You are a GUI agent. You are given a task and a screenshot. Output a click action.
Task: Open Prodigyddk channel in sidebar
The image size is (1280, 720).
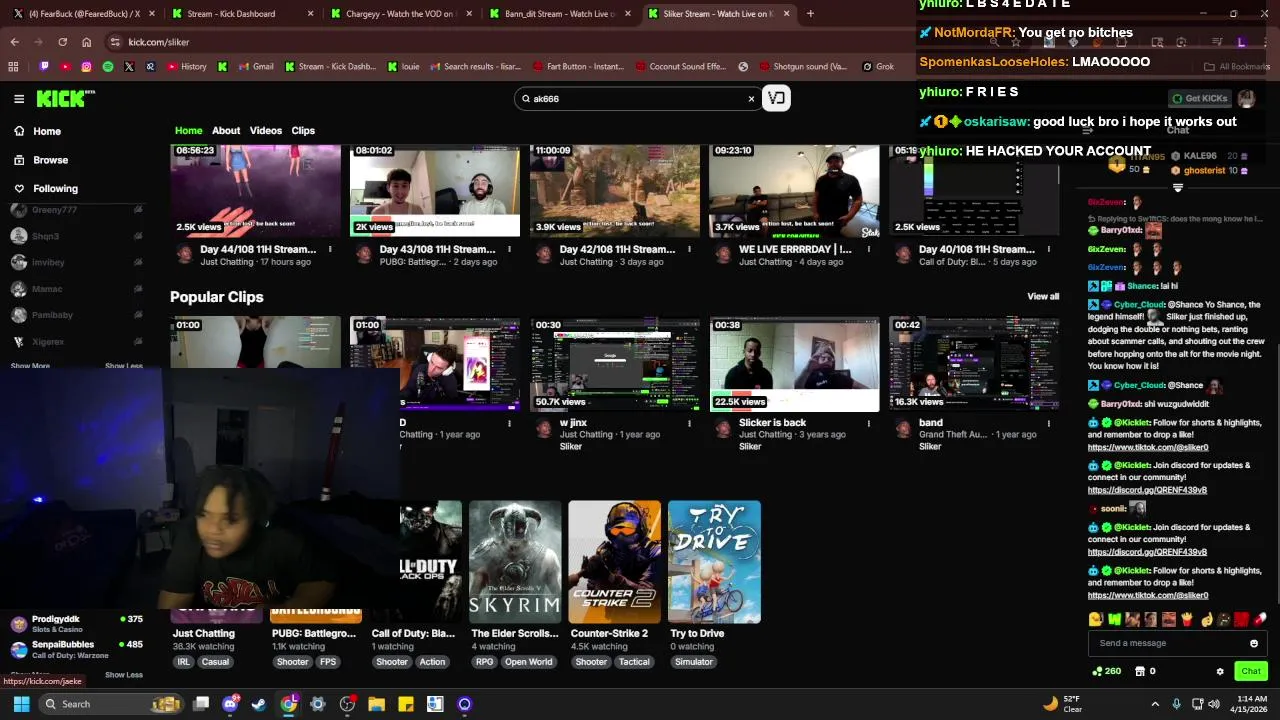[75, 623]
